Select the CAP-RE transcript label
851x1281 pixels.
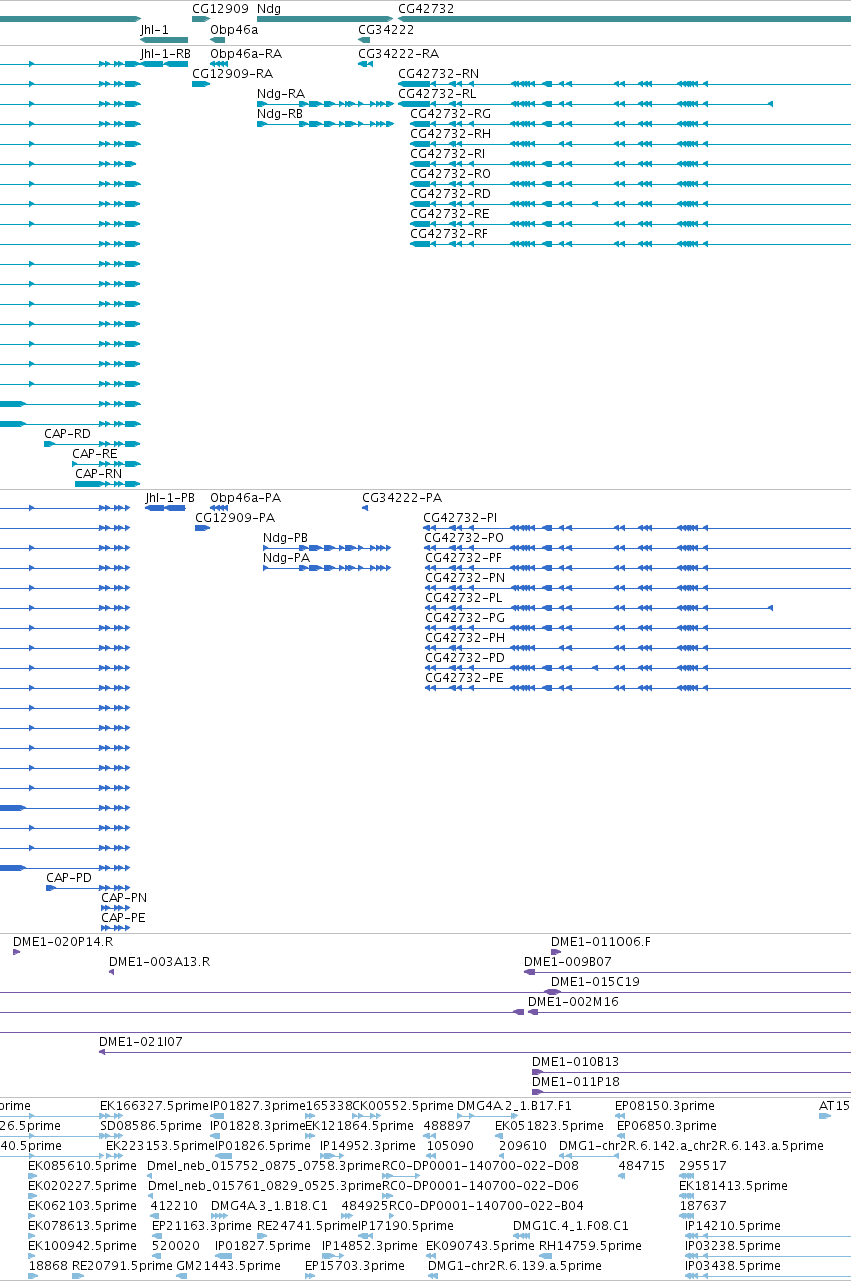(95, 454)
